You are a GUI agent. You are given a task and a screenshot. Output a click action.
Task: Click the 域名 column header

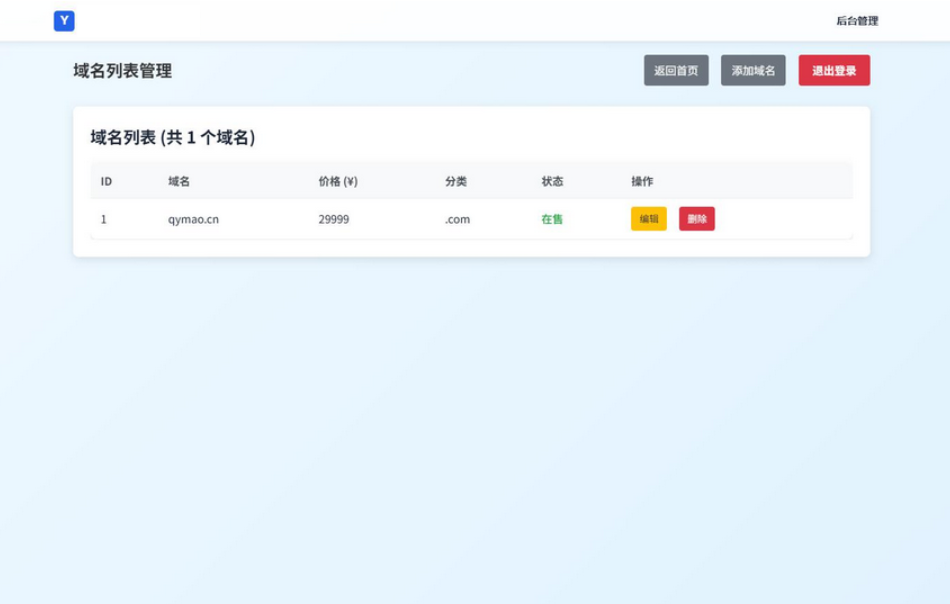click(179, 181)
